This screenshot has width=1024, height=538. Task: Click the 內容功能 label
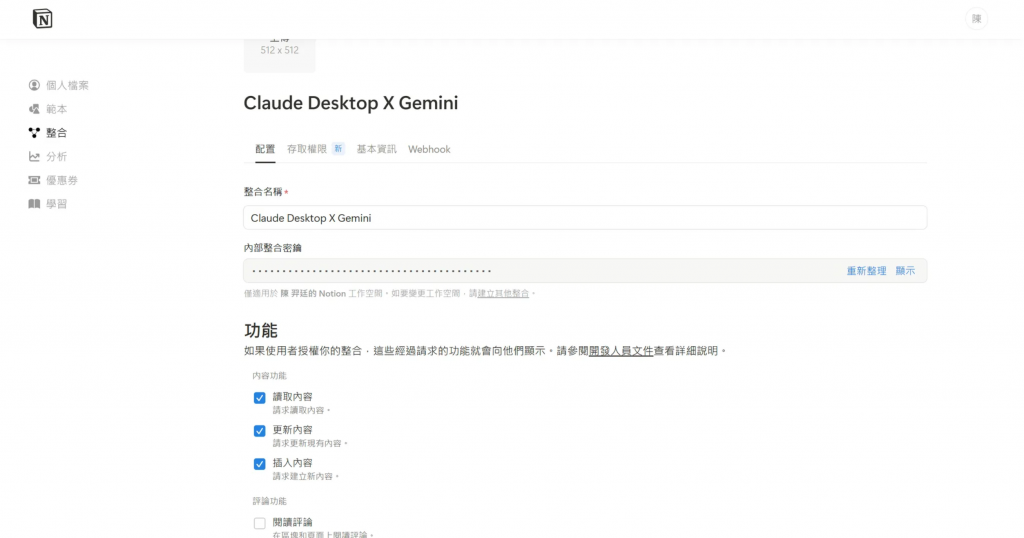pyautogui.click(x=270, y=376)
